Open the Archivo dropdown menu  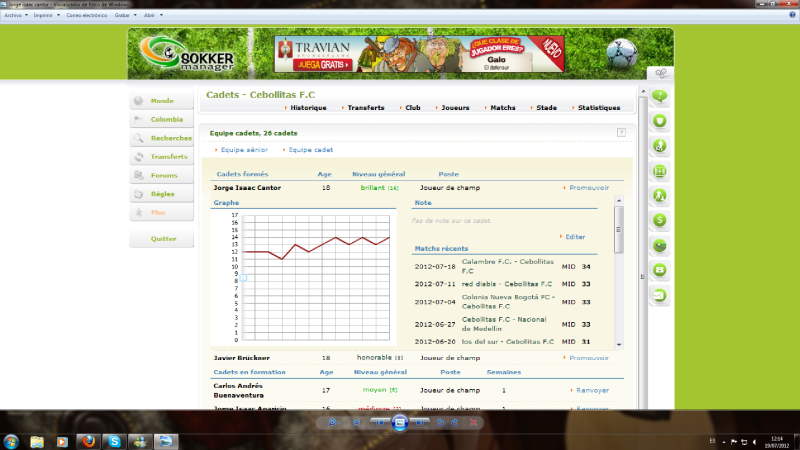(16, 16)
